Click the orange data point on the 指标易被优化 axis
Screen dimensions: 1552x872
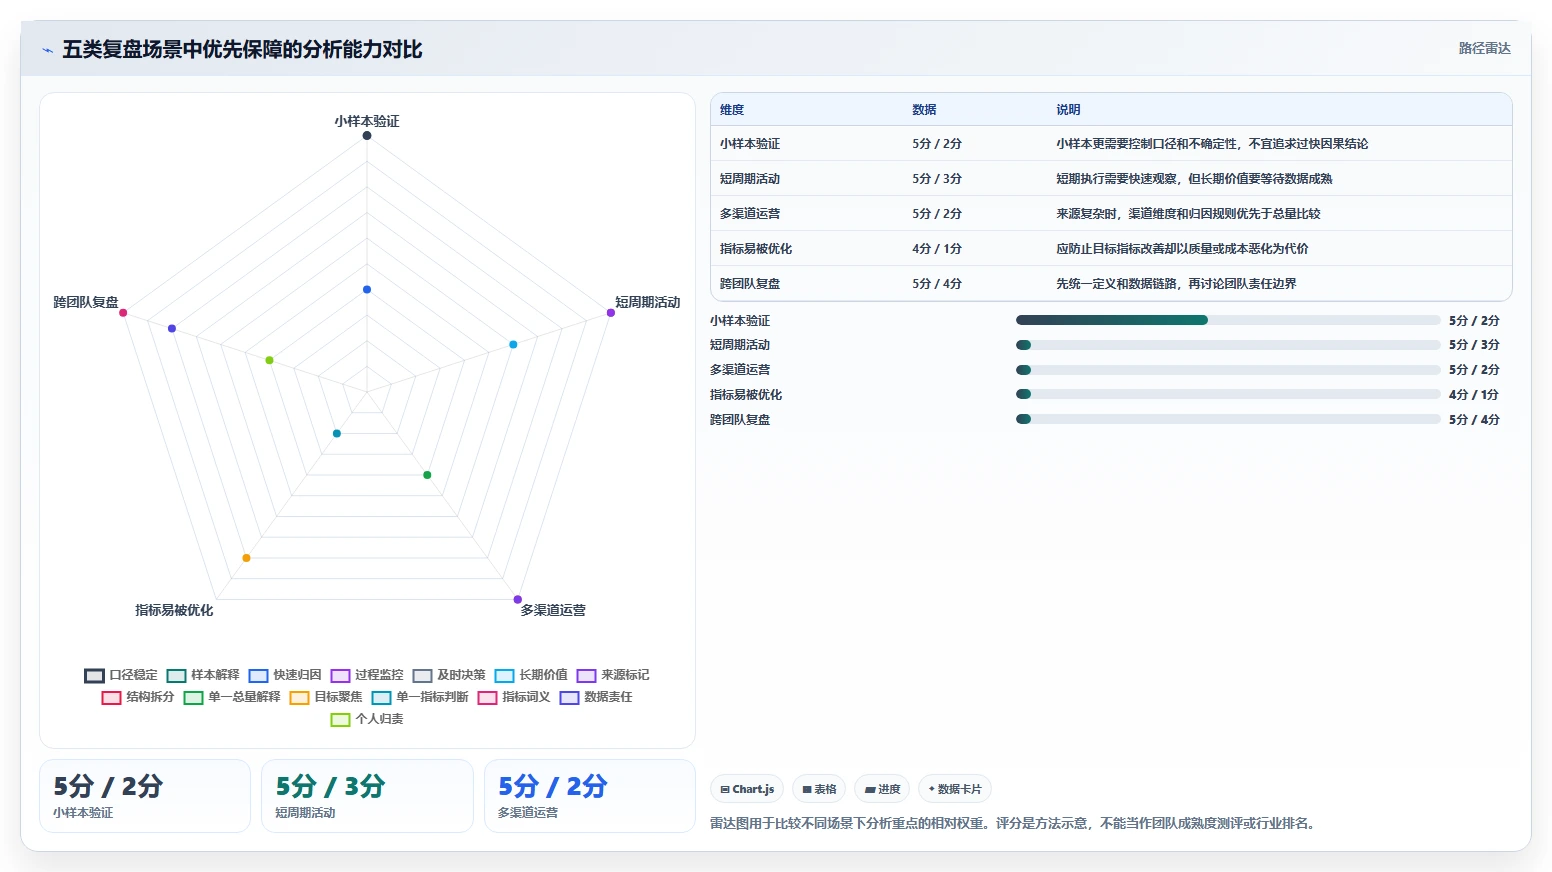pos(246,558)
